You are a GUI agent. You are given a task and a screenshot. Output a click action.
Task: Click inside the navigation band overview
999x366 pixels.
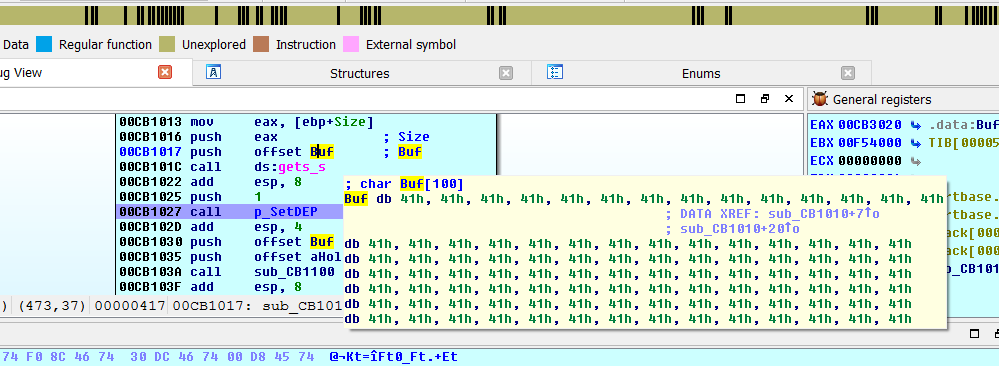point(500,15)
